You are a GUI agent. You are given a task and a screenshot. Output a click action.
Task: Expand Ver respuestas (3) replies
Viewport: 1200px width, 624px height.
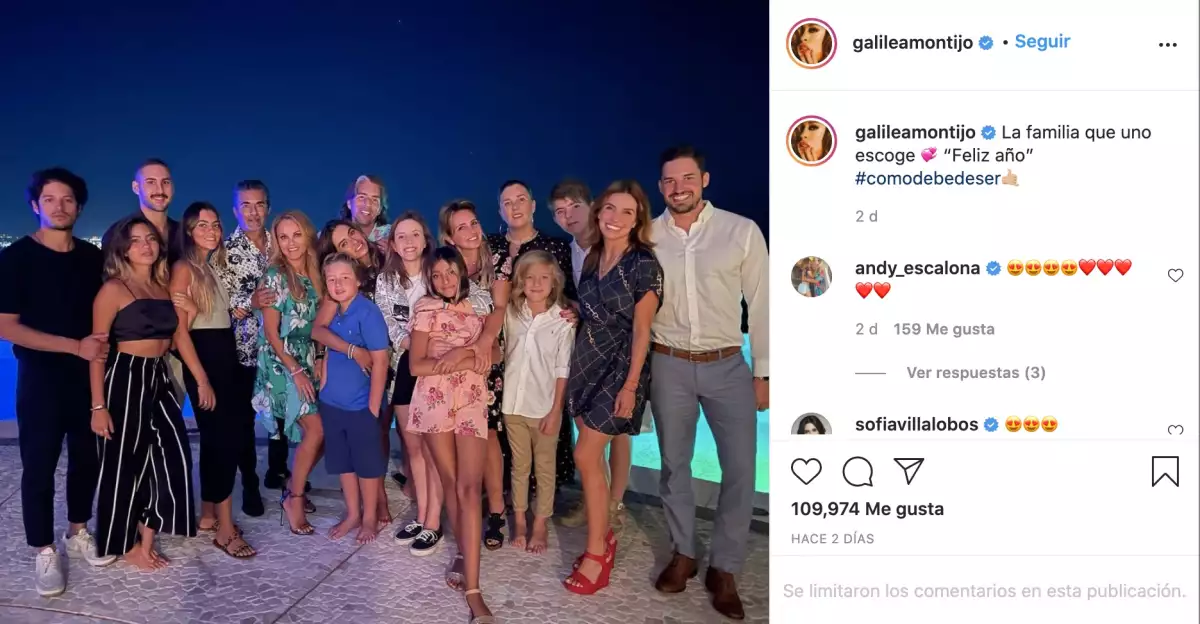coord(976,372)
